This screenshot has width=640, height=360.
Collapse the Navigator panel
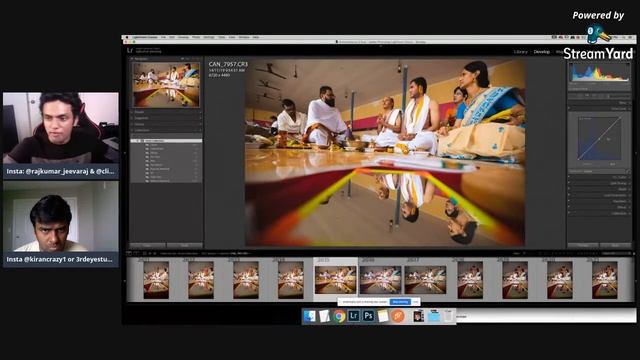coord(132,59)
